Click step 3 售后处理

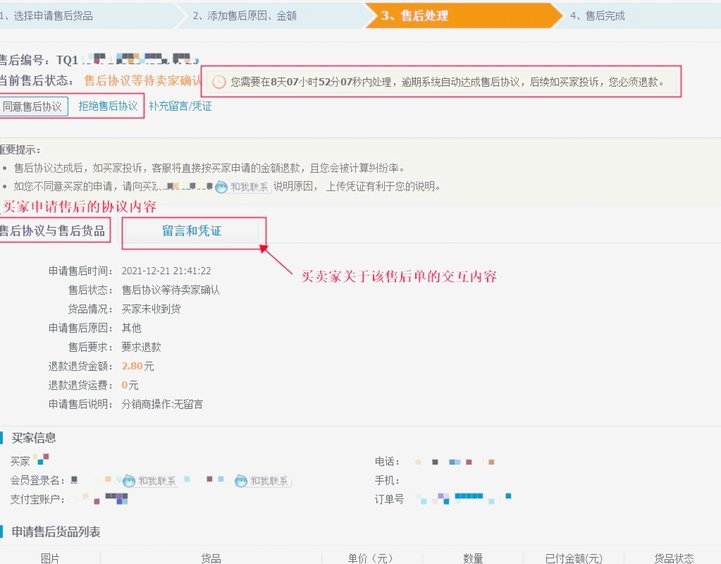[464, 16]
